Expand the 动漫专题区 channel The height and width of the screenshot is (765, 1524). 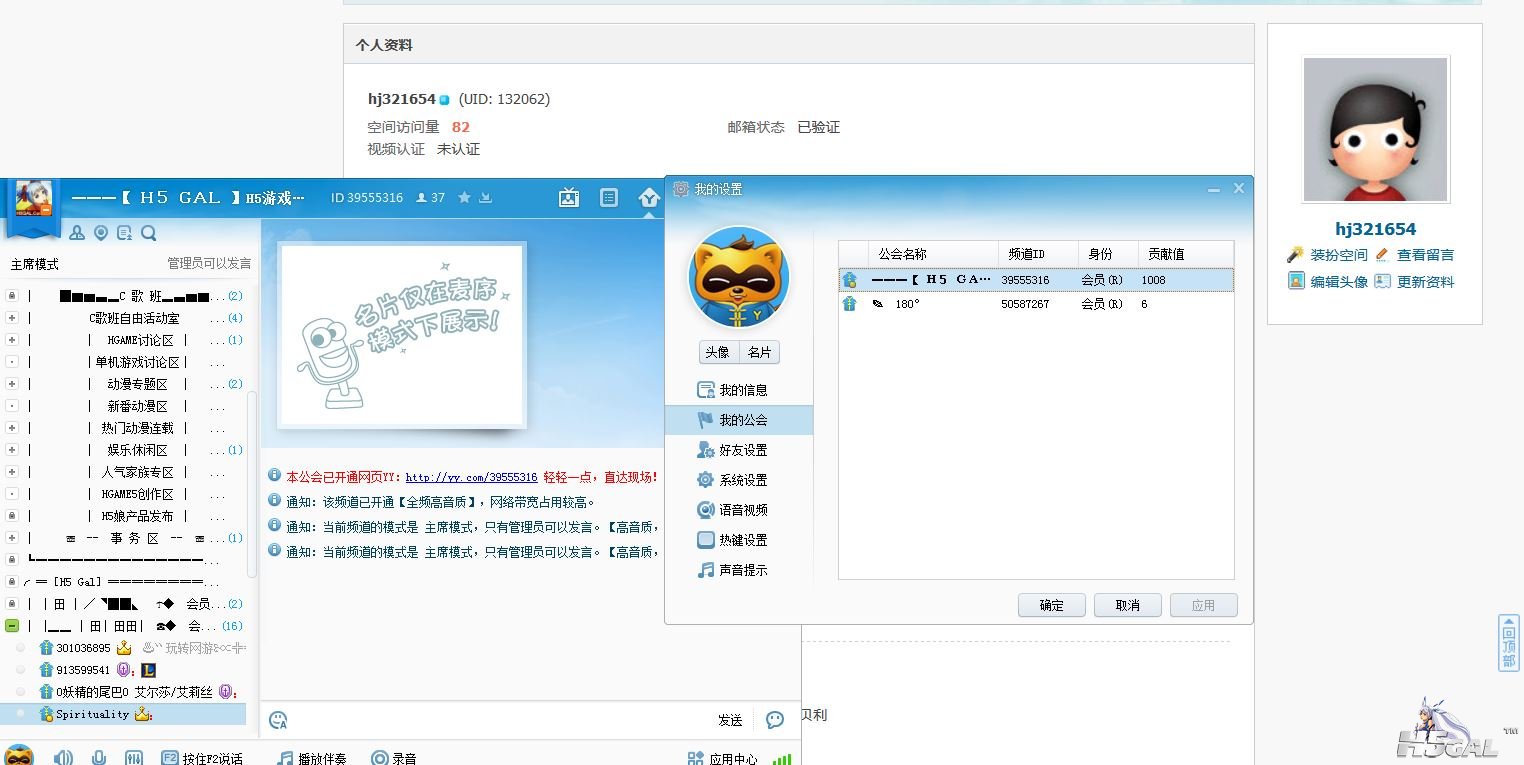(12, 384)
